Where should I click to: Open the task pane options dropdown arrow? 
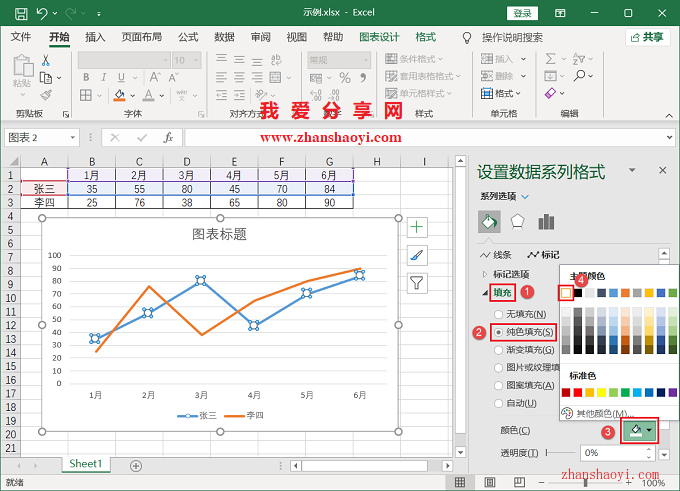632,170
